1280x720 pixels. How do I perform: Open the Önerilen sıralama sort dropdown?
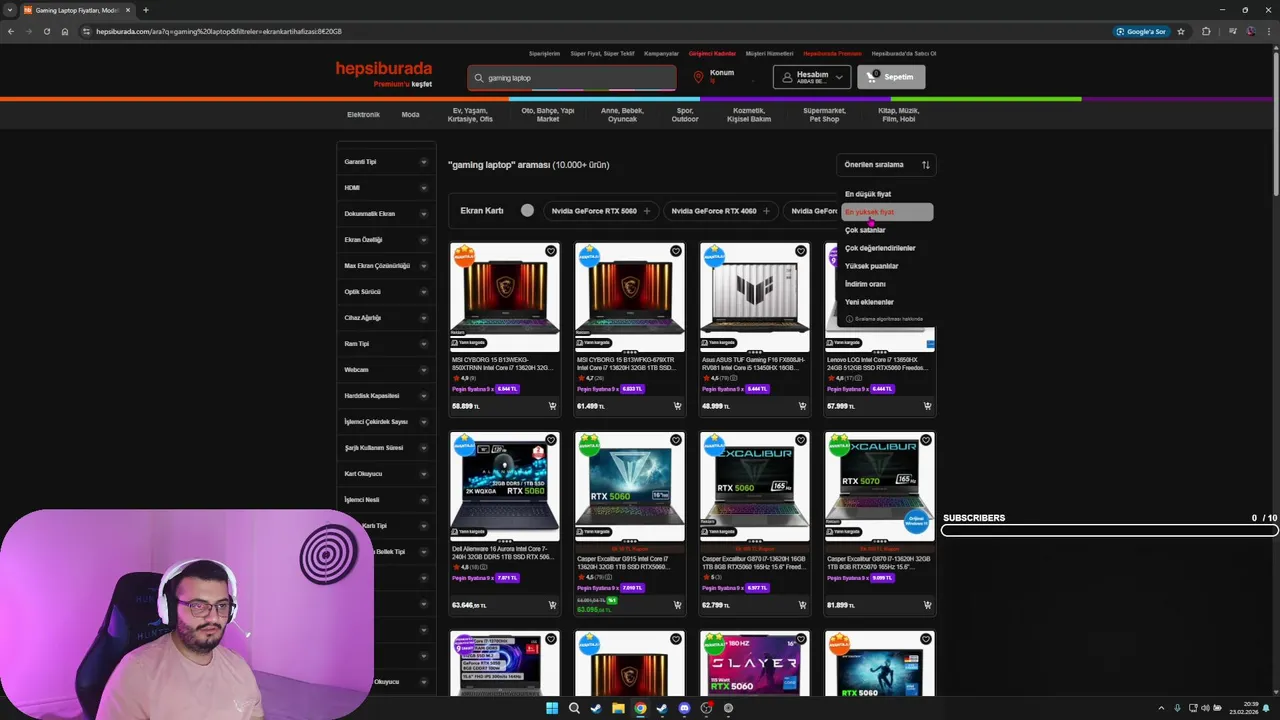point(886,165)
